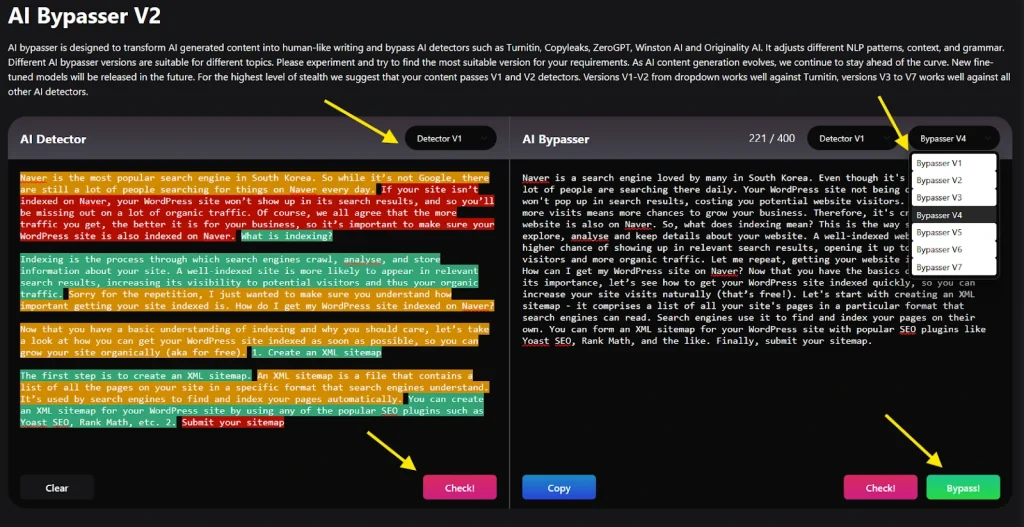Click Check! in the AI Bypasser panel

[880, 487]
